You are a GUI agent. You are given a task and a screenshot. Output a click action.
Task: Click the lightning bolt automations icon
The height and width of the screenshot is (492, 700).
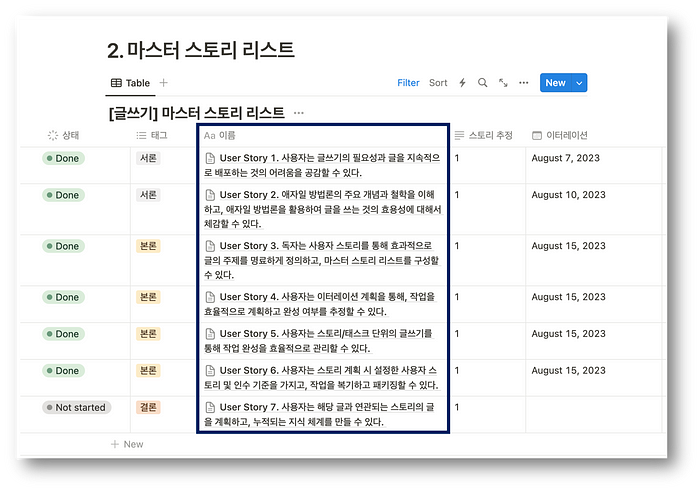[462, 83]
